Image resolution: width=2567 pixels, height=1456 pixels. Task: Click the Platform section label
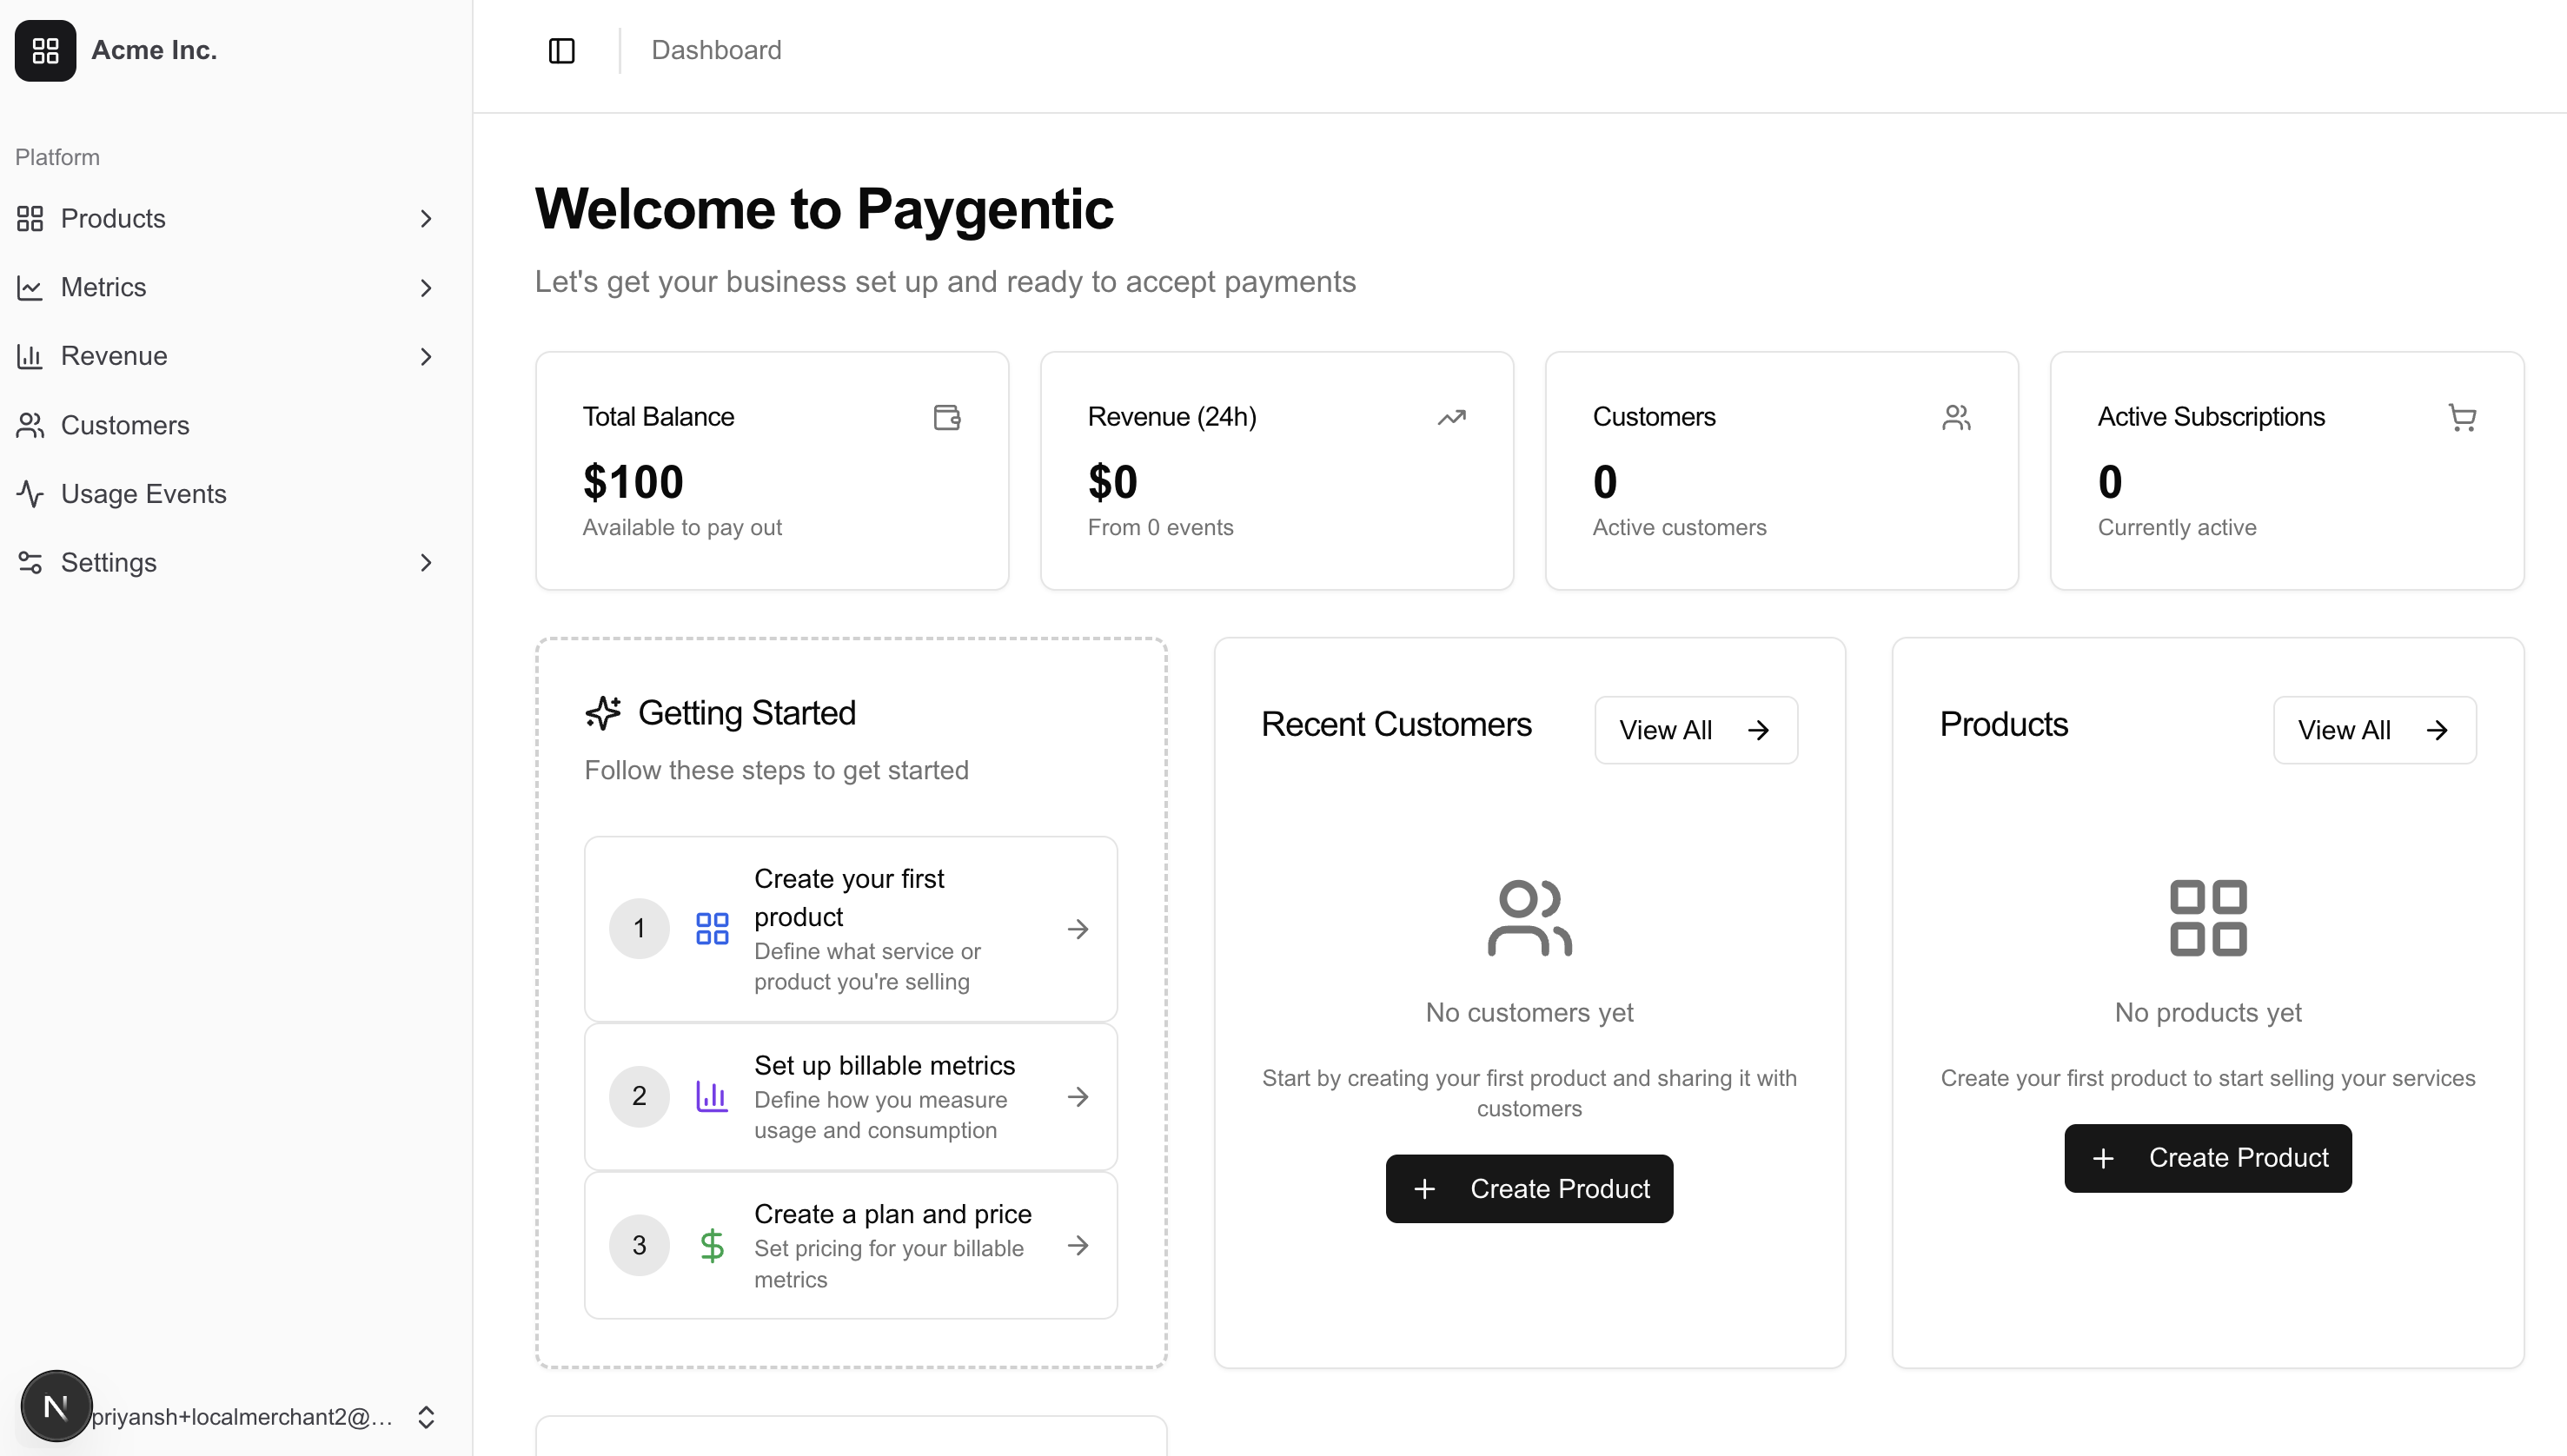click(57, 157)
